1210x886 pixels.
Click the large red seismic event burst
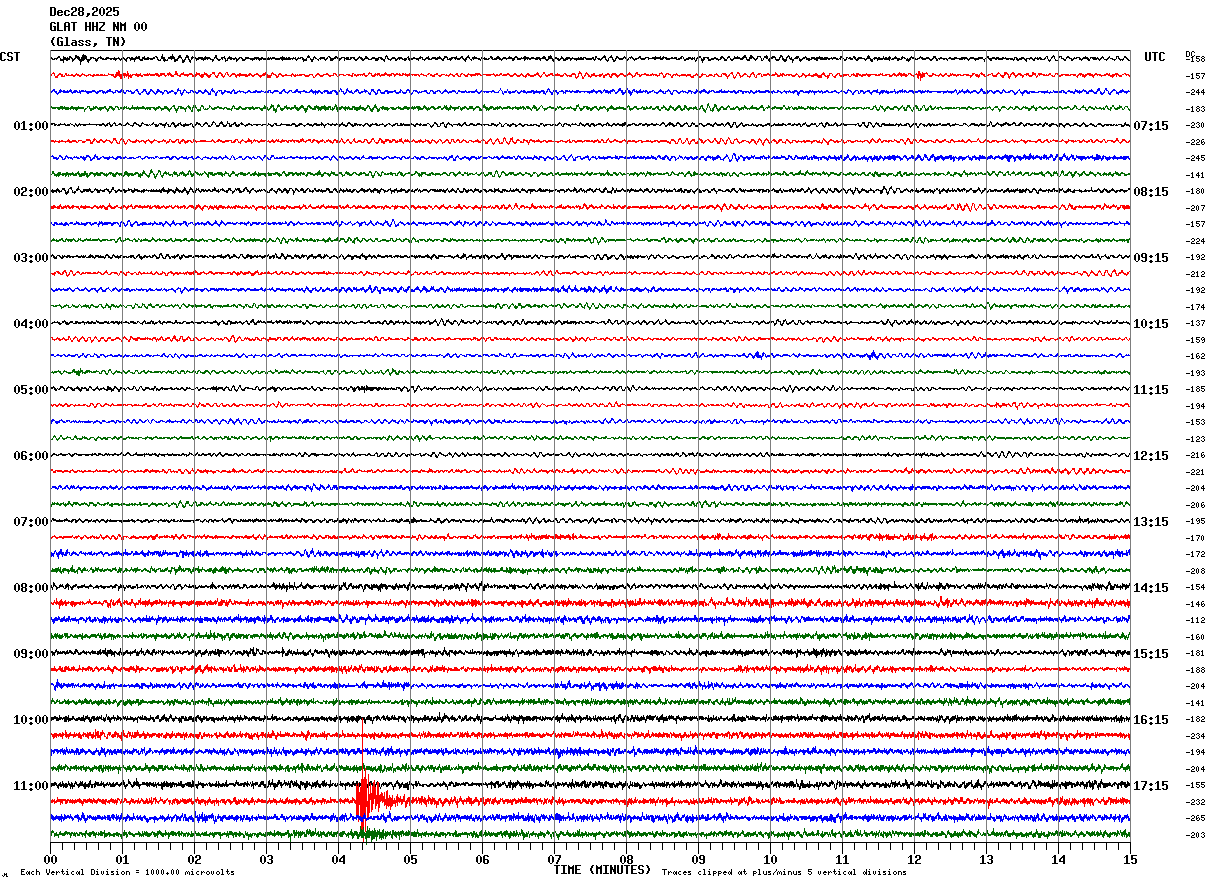coord(370,800)
